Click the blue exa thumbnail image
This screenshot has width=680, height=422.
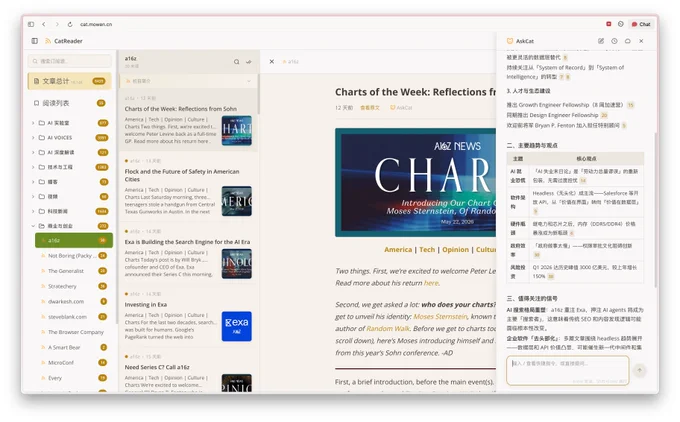(x=236, y=326)
